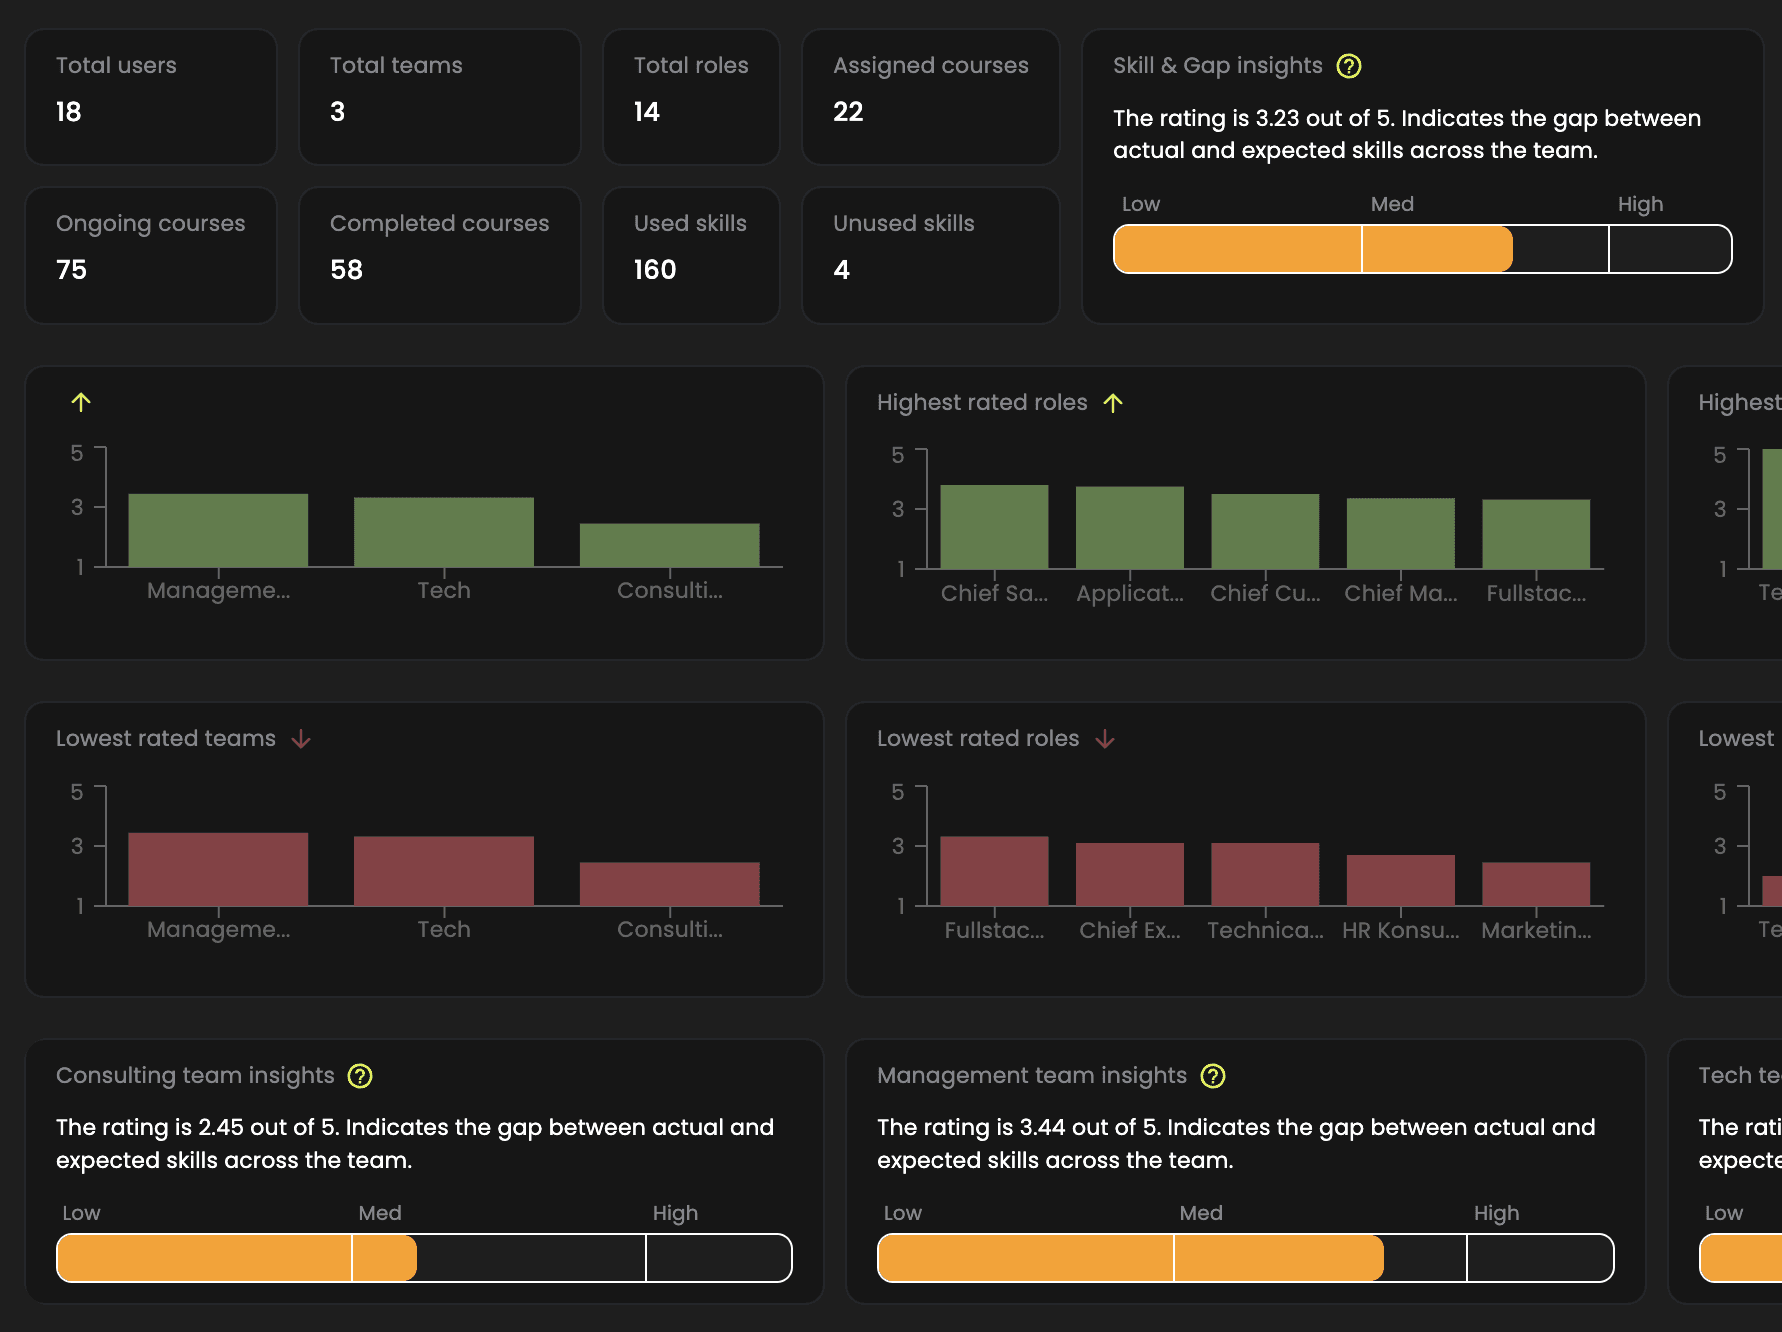1782x1332 pixels.
Task: Select the red Management bar in Lowest rated teams
Action: click(x=218, y=869)
